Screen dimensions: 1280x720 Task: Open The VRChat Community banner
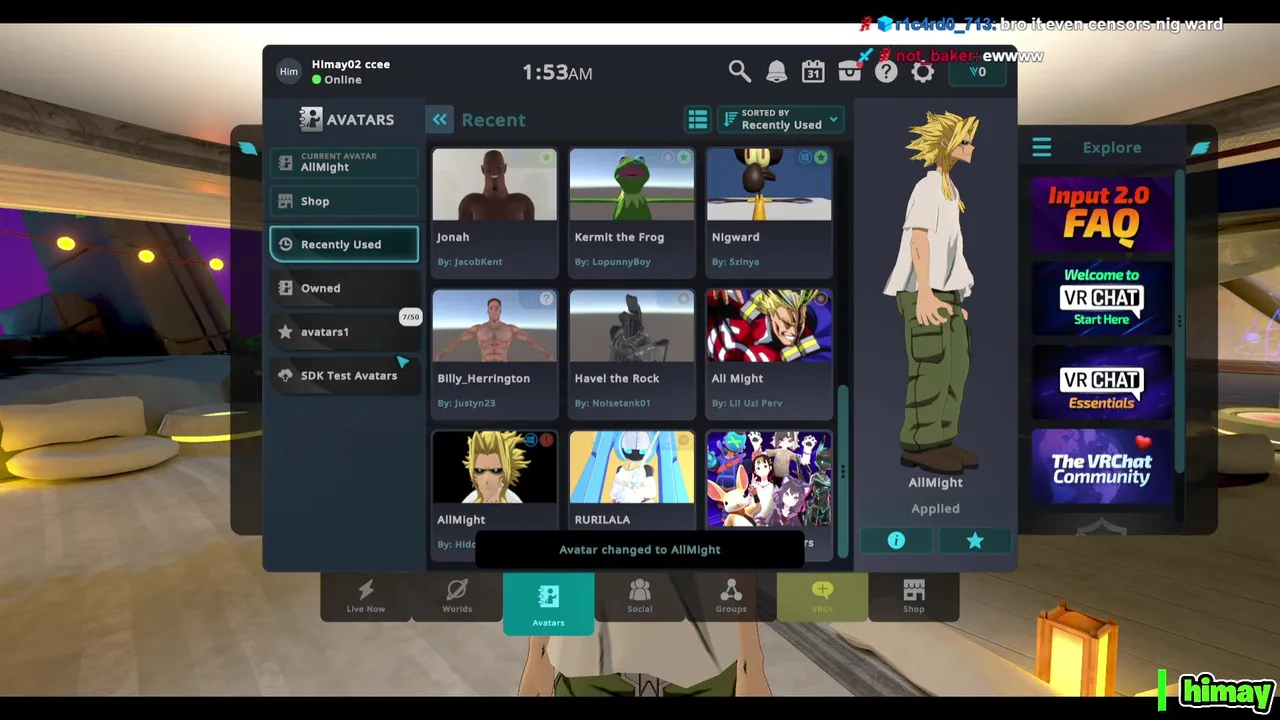[1102, 466]
